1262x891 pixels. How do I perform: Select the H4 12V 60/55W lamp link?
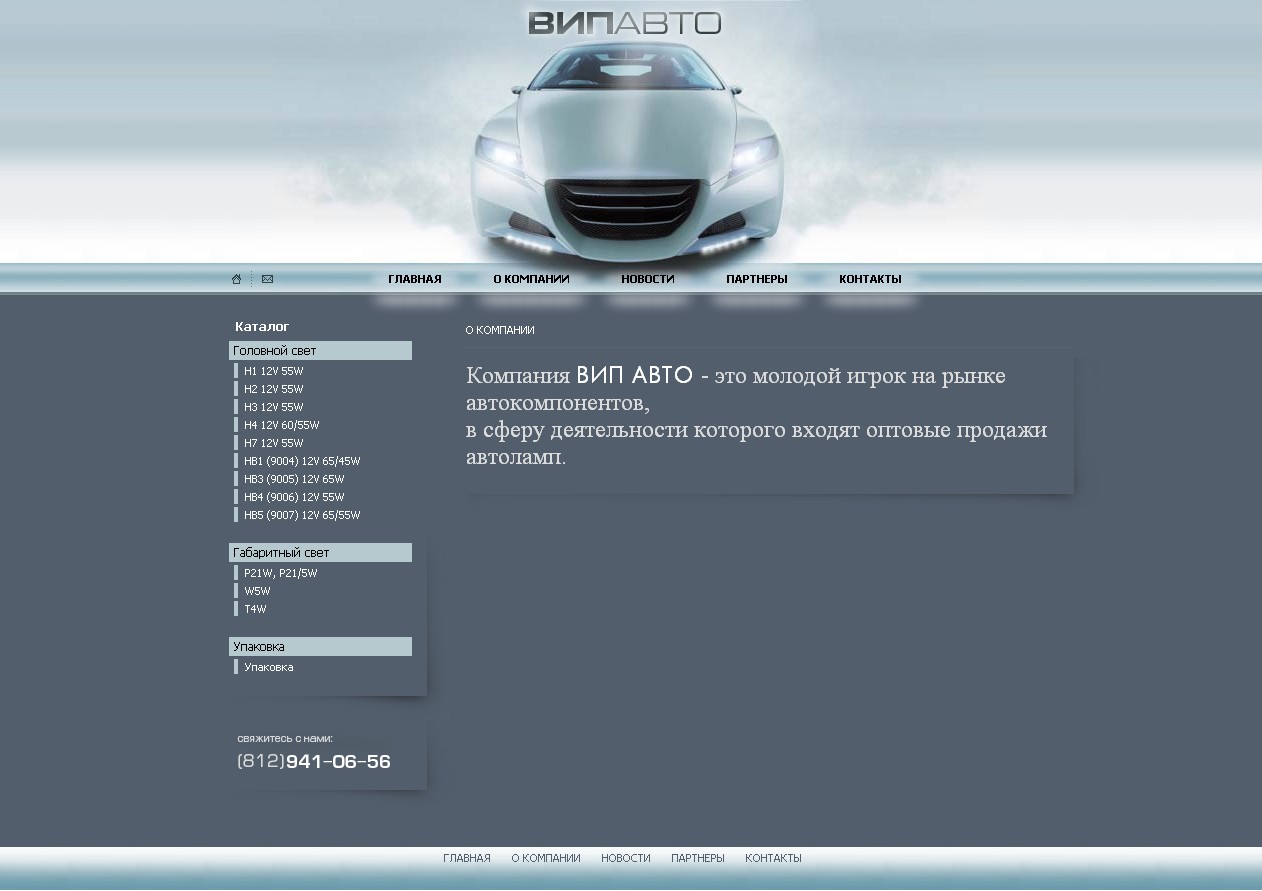[280, 424]
